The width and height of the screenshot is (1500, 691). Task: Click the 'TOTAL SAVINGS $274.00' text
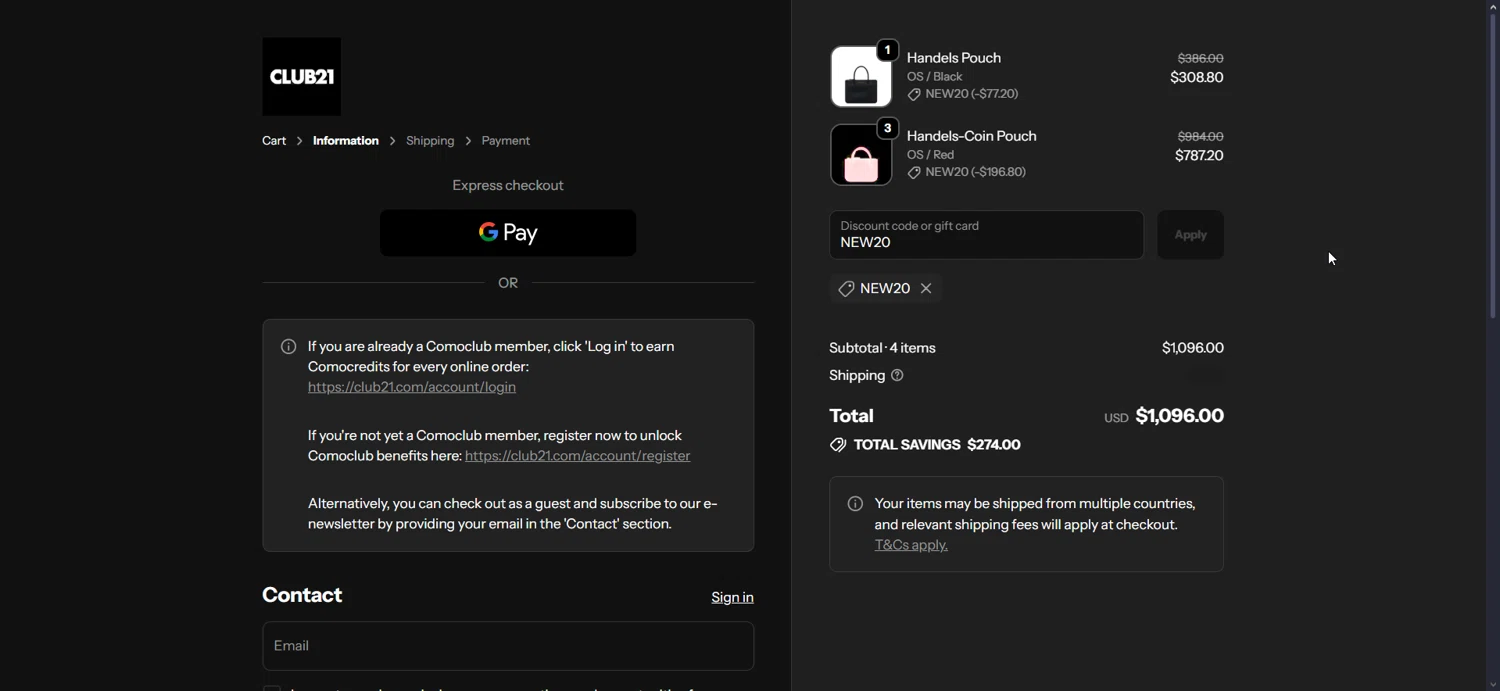pos(937,445)
